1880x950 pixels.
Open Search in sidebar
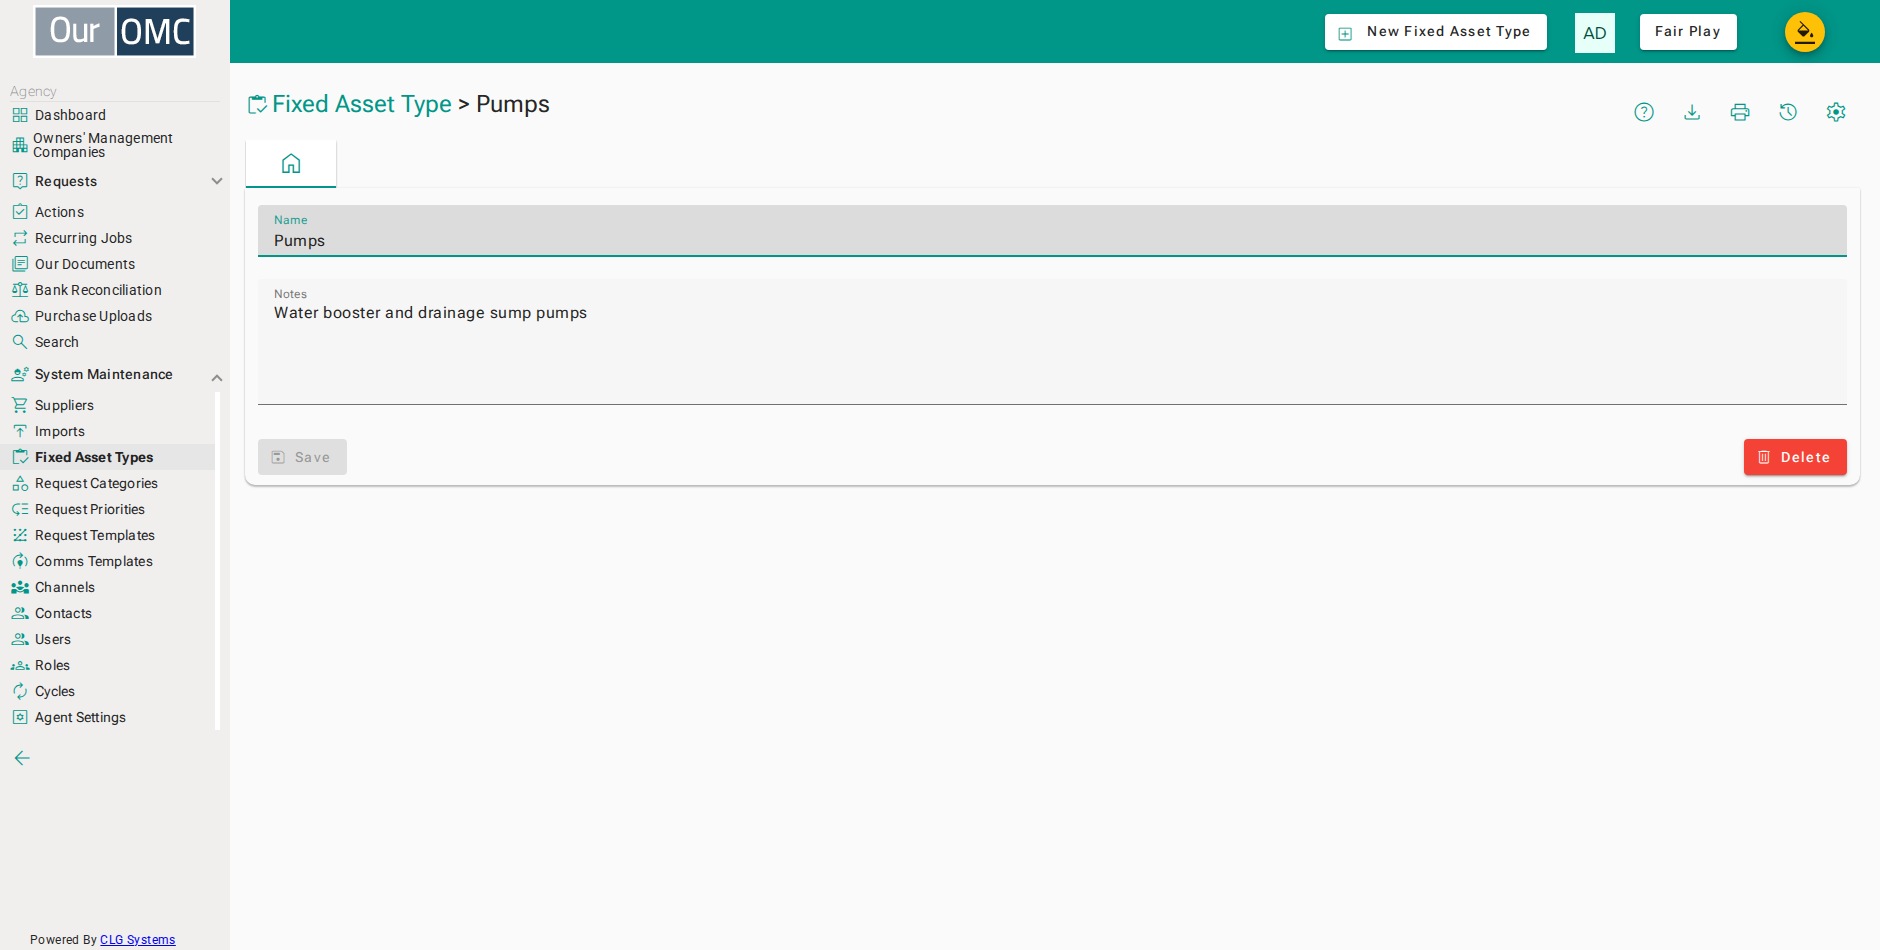tap(56, 342)
